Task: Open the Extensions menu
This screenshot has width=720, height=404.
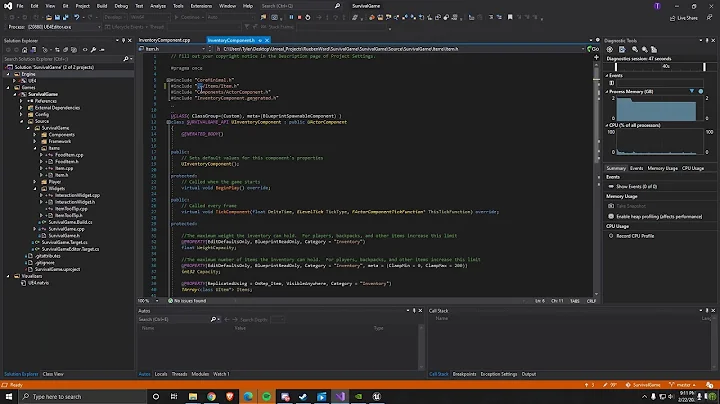Action: coord(201,6)
